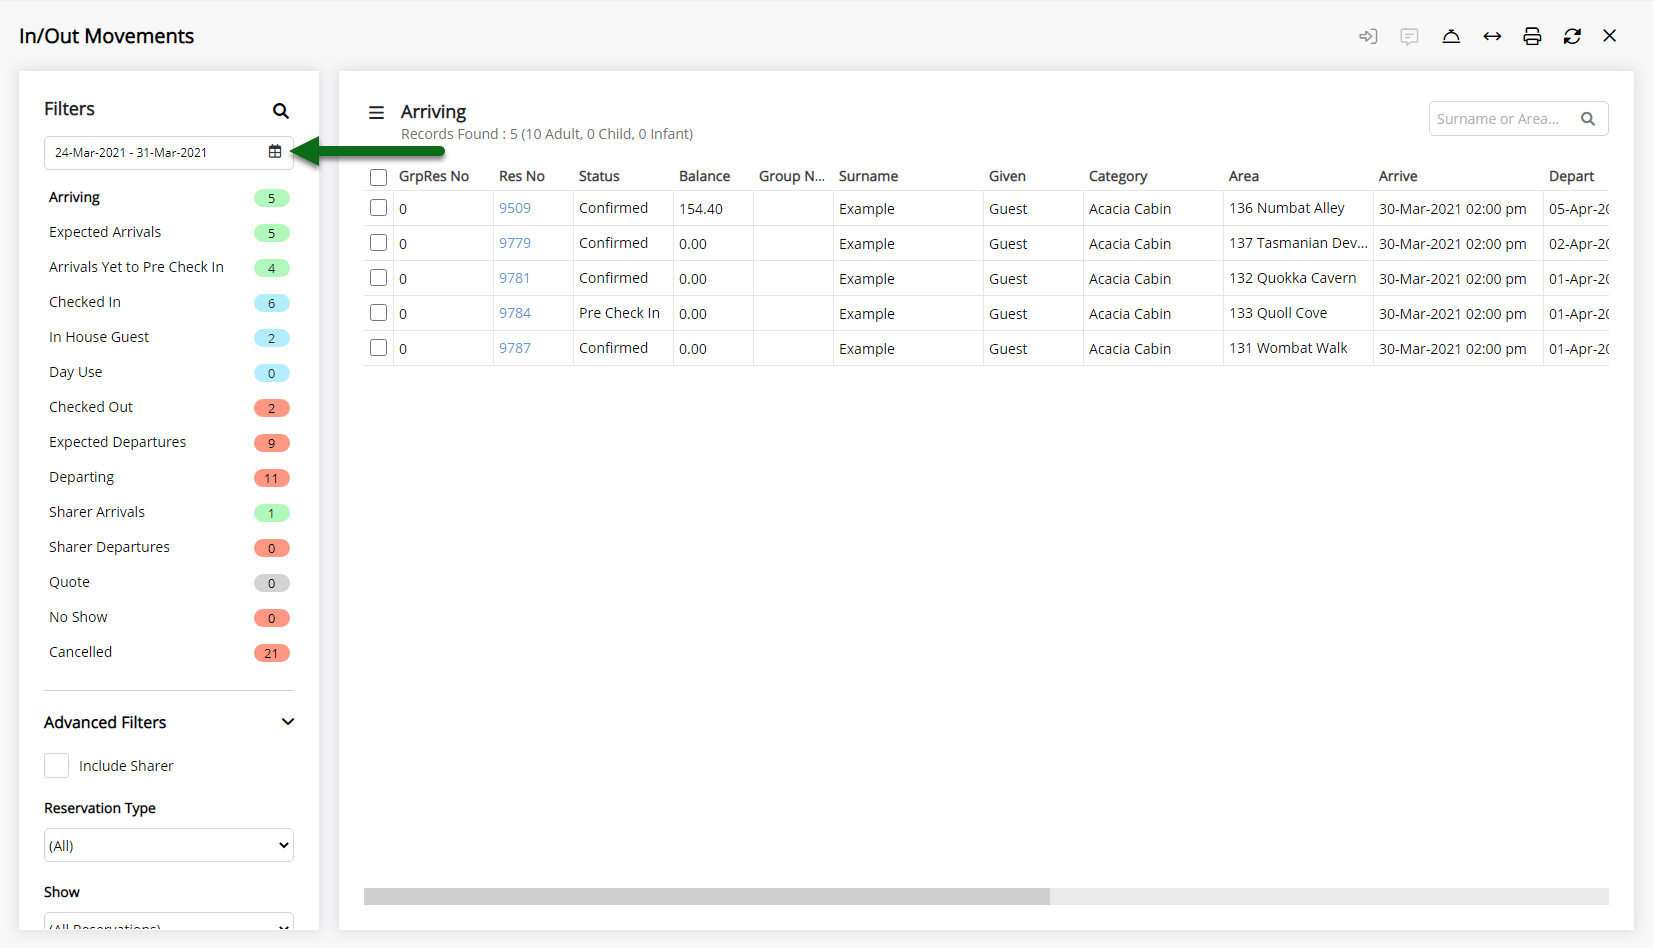Sort by the Arrive column header
The width and height of the screenshot is (1653, 948).
click(x=1398, y=176)
